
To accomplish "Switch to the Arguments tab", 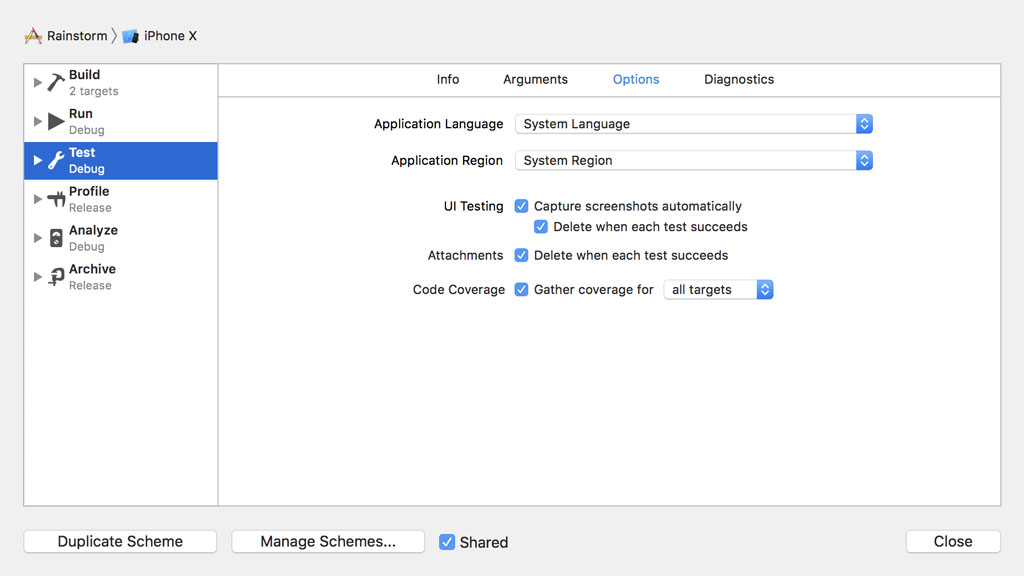I will pyautogui.click(x=535, y=79).
